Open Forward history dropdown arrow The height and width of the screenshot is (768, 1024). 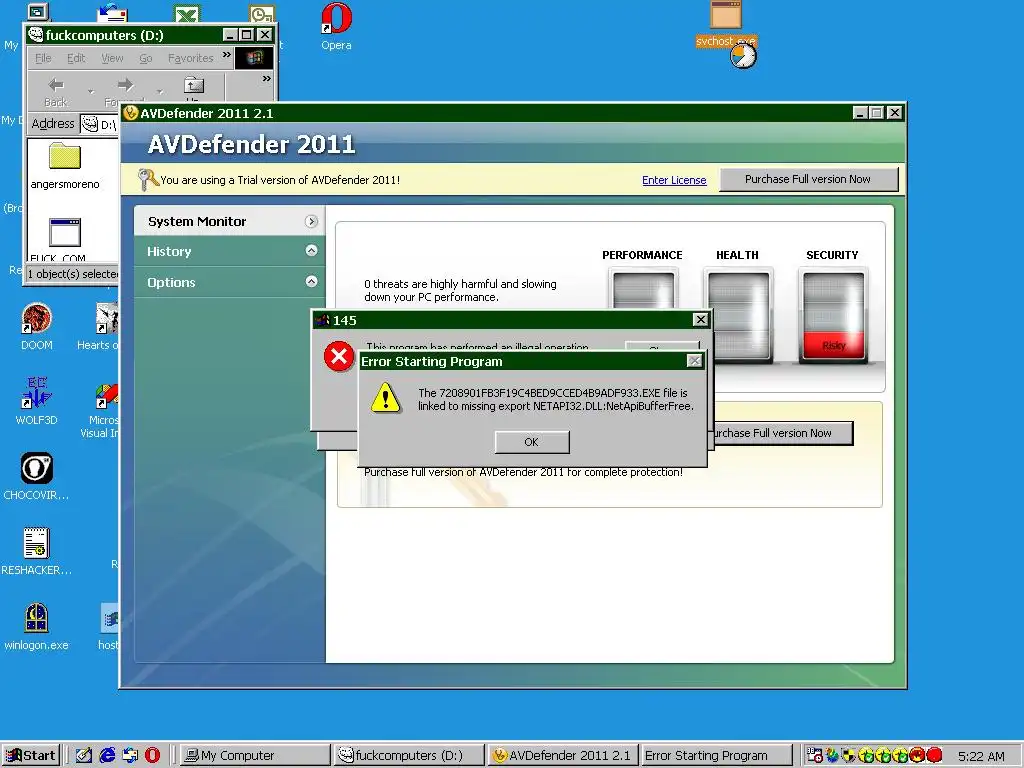[159, 91]
